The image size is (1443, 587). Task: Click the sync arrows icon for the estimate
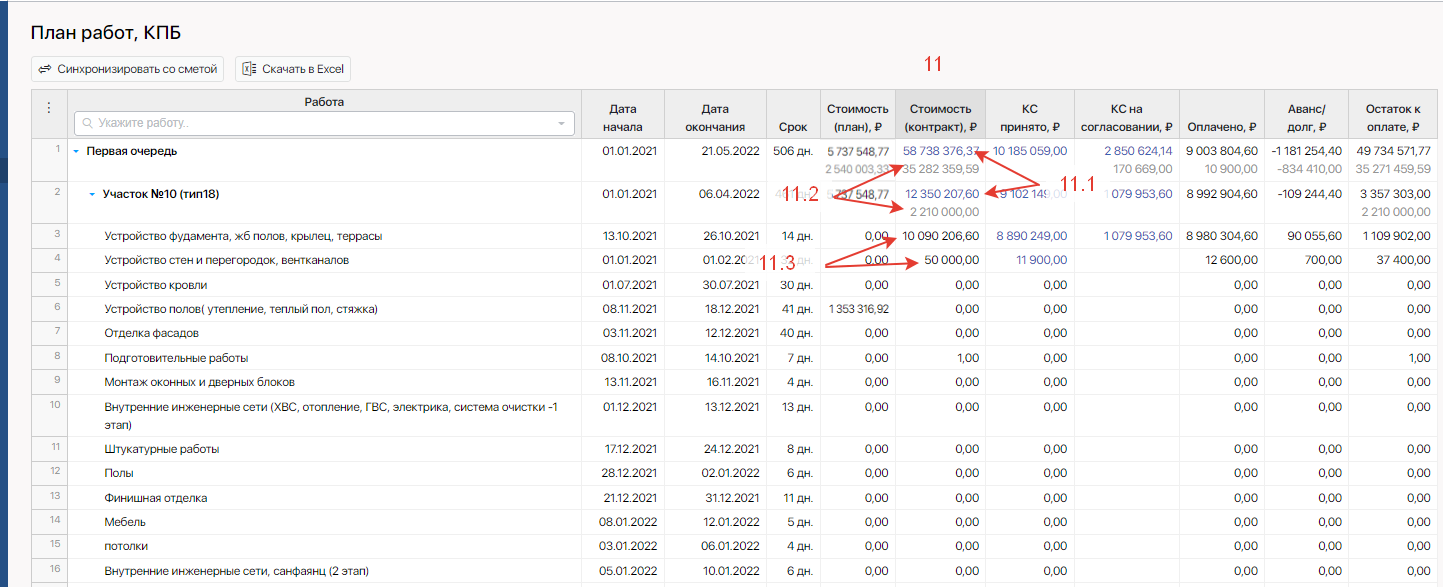point(45,69)
